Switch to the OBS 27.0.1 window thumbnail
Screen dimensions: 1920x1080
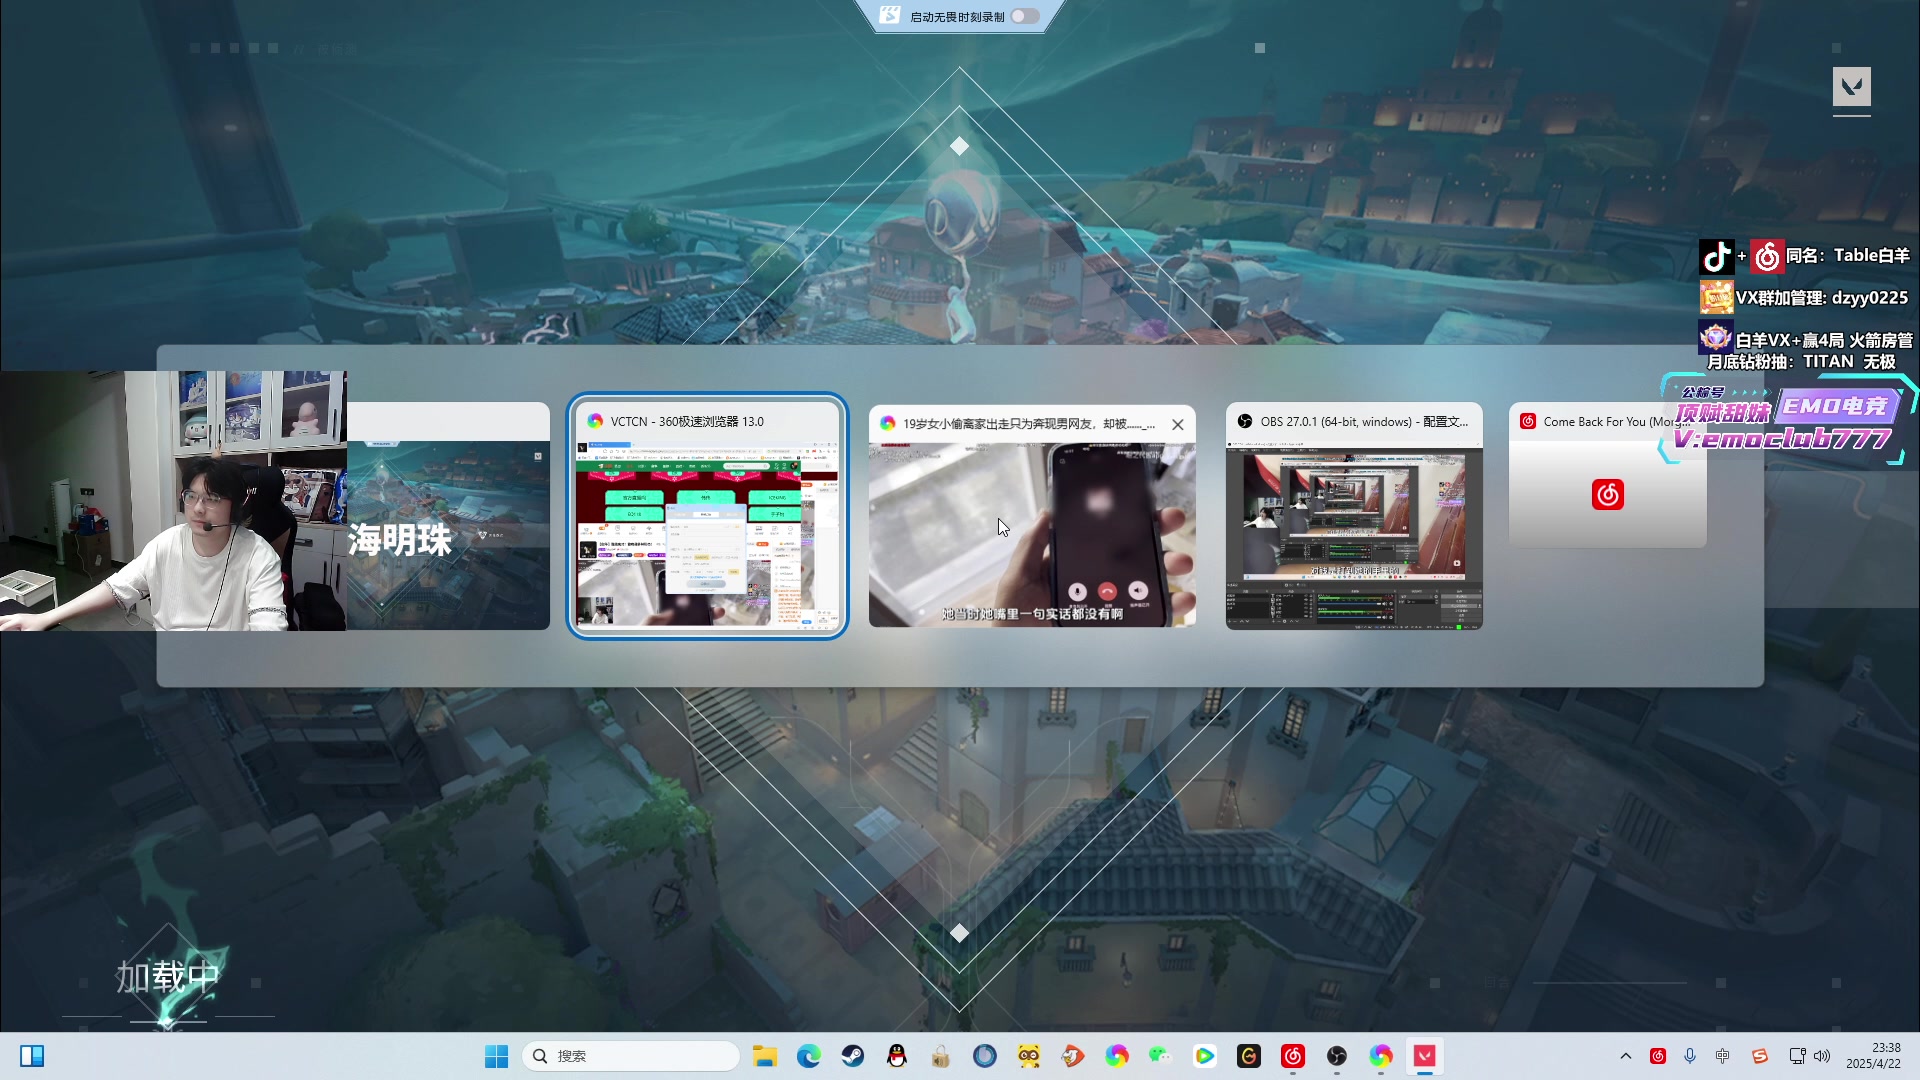click(x=1354, y=516)
